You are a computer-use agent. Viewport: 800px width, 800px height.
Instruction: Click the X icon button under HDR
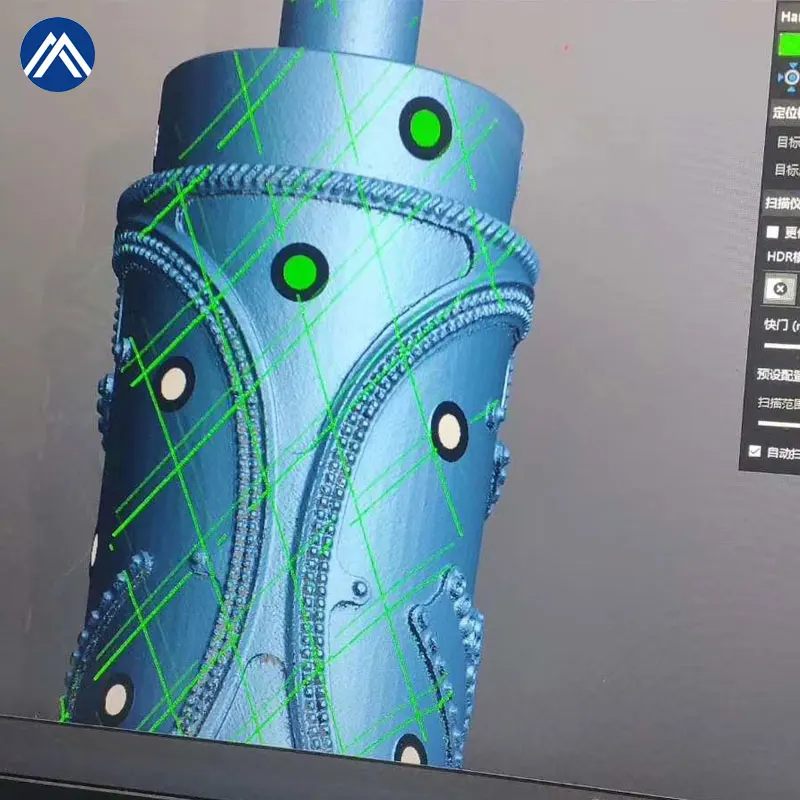[x=779, y=289]
